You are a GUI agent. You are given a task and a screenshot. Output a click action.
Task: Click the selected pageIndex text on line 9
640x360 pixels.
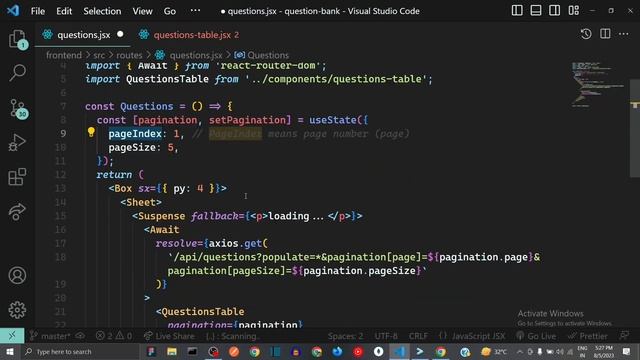point(135,133)
